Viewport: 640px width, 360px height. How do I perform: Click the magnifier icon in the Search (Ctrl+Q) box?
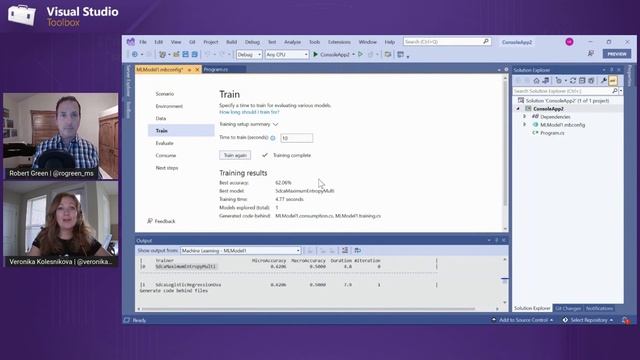coord(486,42)
